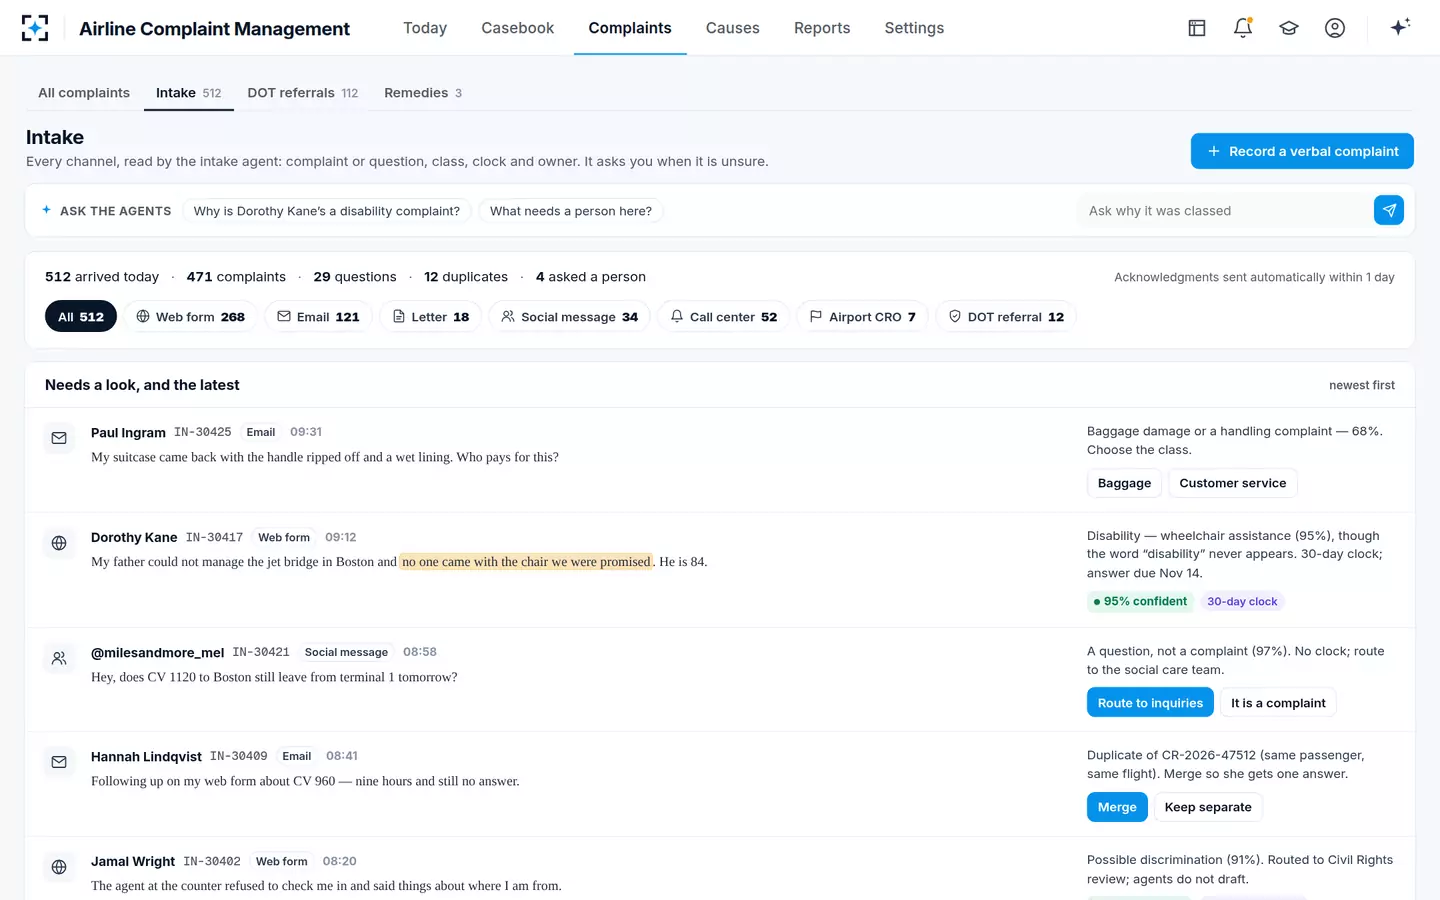Open the Reports menu
Screen dimensions: 1440x900
pyautogui.click(x=822, y=28)
